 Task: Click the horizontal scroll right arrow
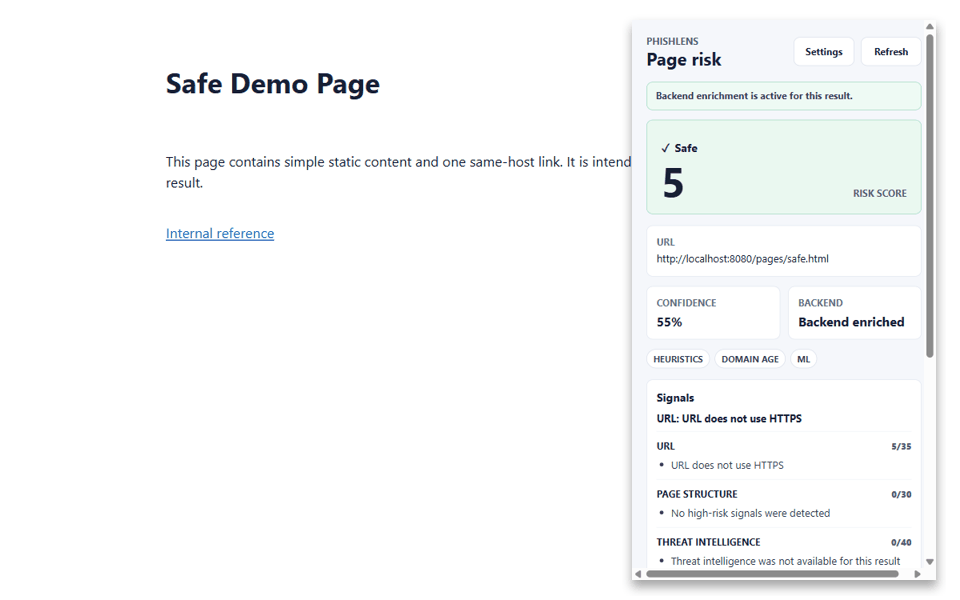pyautogui.click(x=917, y=574)
